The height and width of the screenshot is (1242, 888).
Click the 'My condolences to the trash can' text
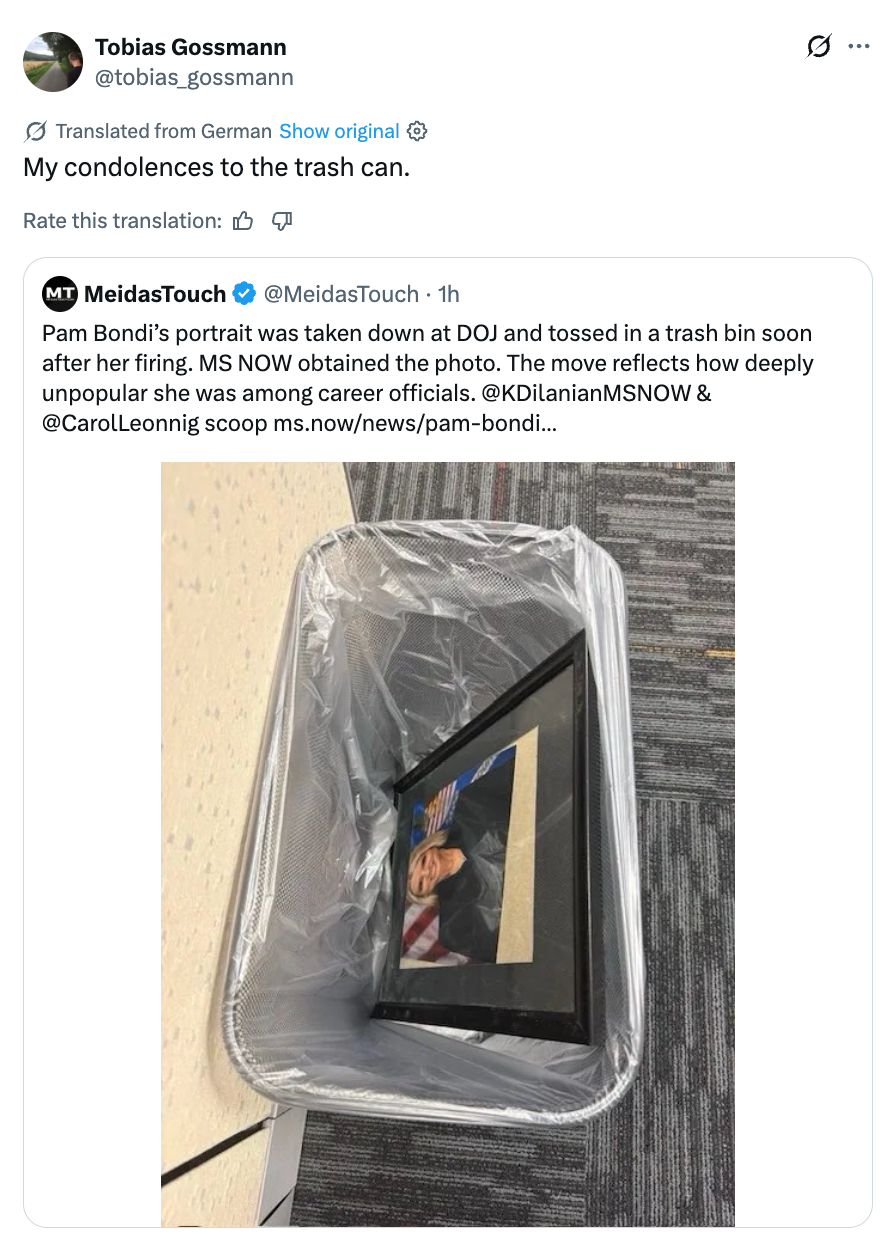click(x=216, y=167)
